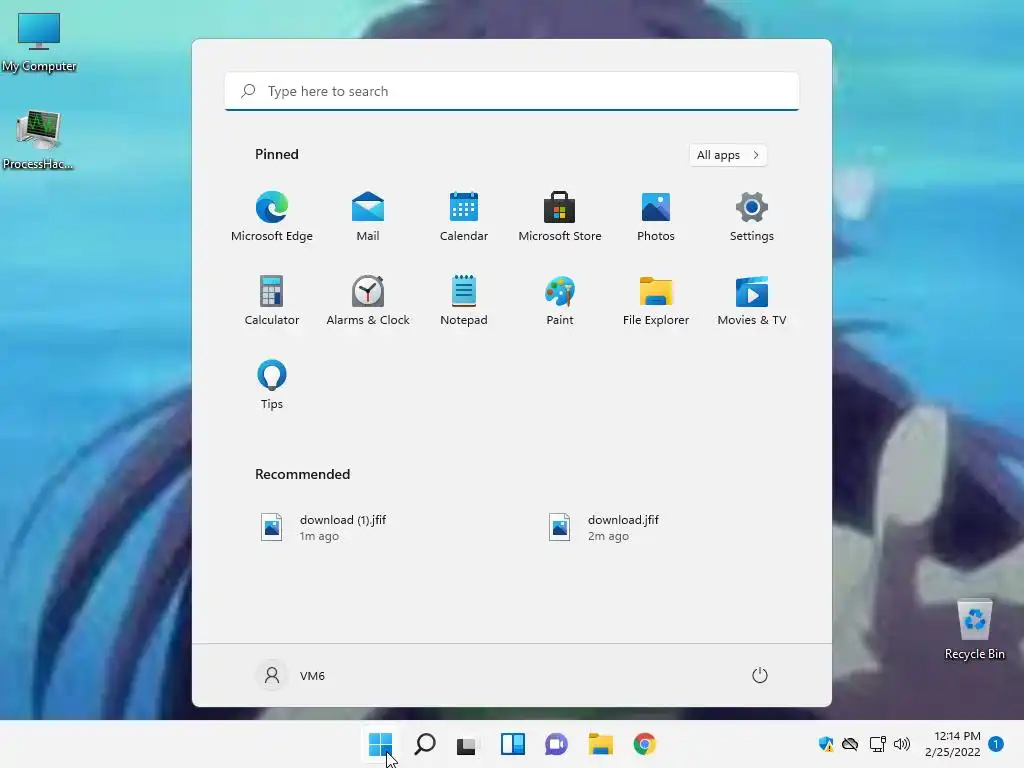
Task: Open taskbar Search
Action: click(x=424, y=744)
